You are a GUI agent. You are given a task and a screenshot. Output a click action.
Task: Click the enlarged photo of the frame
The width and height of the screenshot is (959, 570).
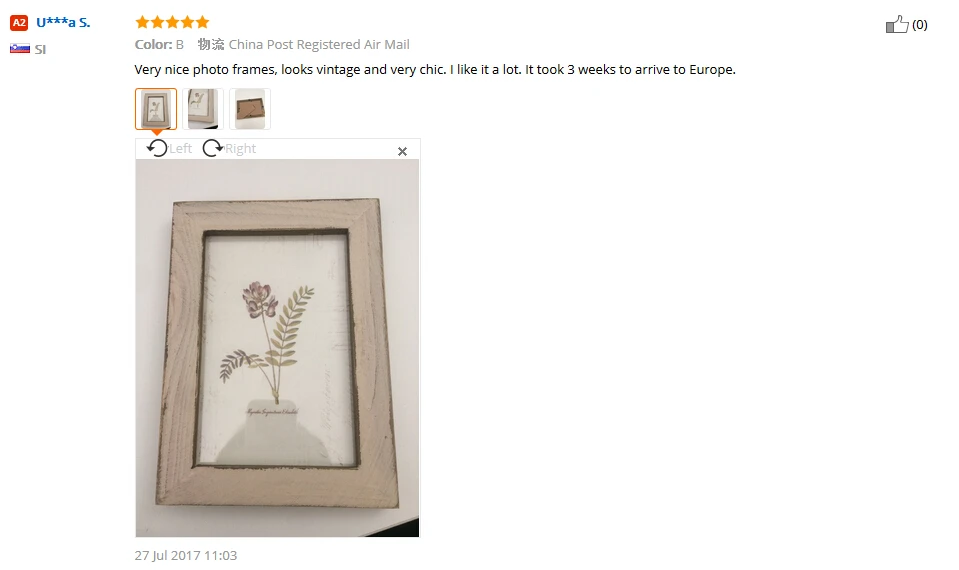277,348
